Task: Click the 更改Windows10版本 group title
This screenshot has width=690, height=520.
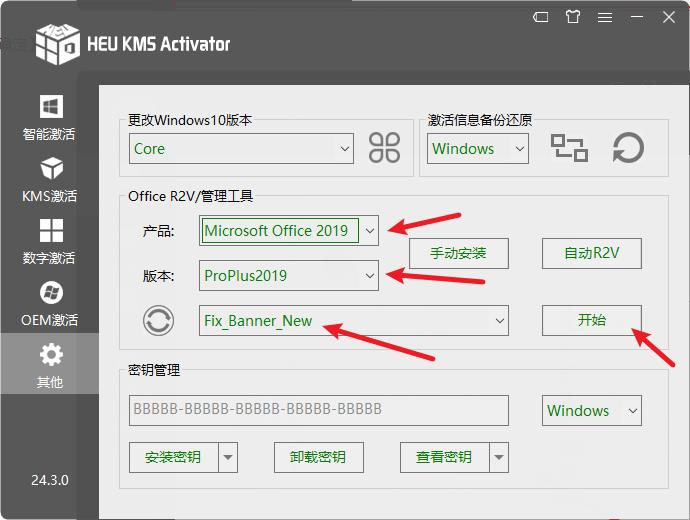Action: pyautogui.click(x=190, y=120)
